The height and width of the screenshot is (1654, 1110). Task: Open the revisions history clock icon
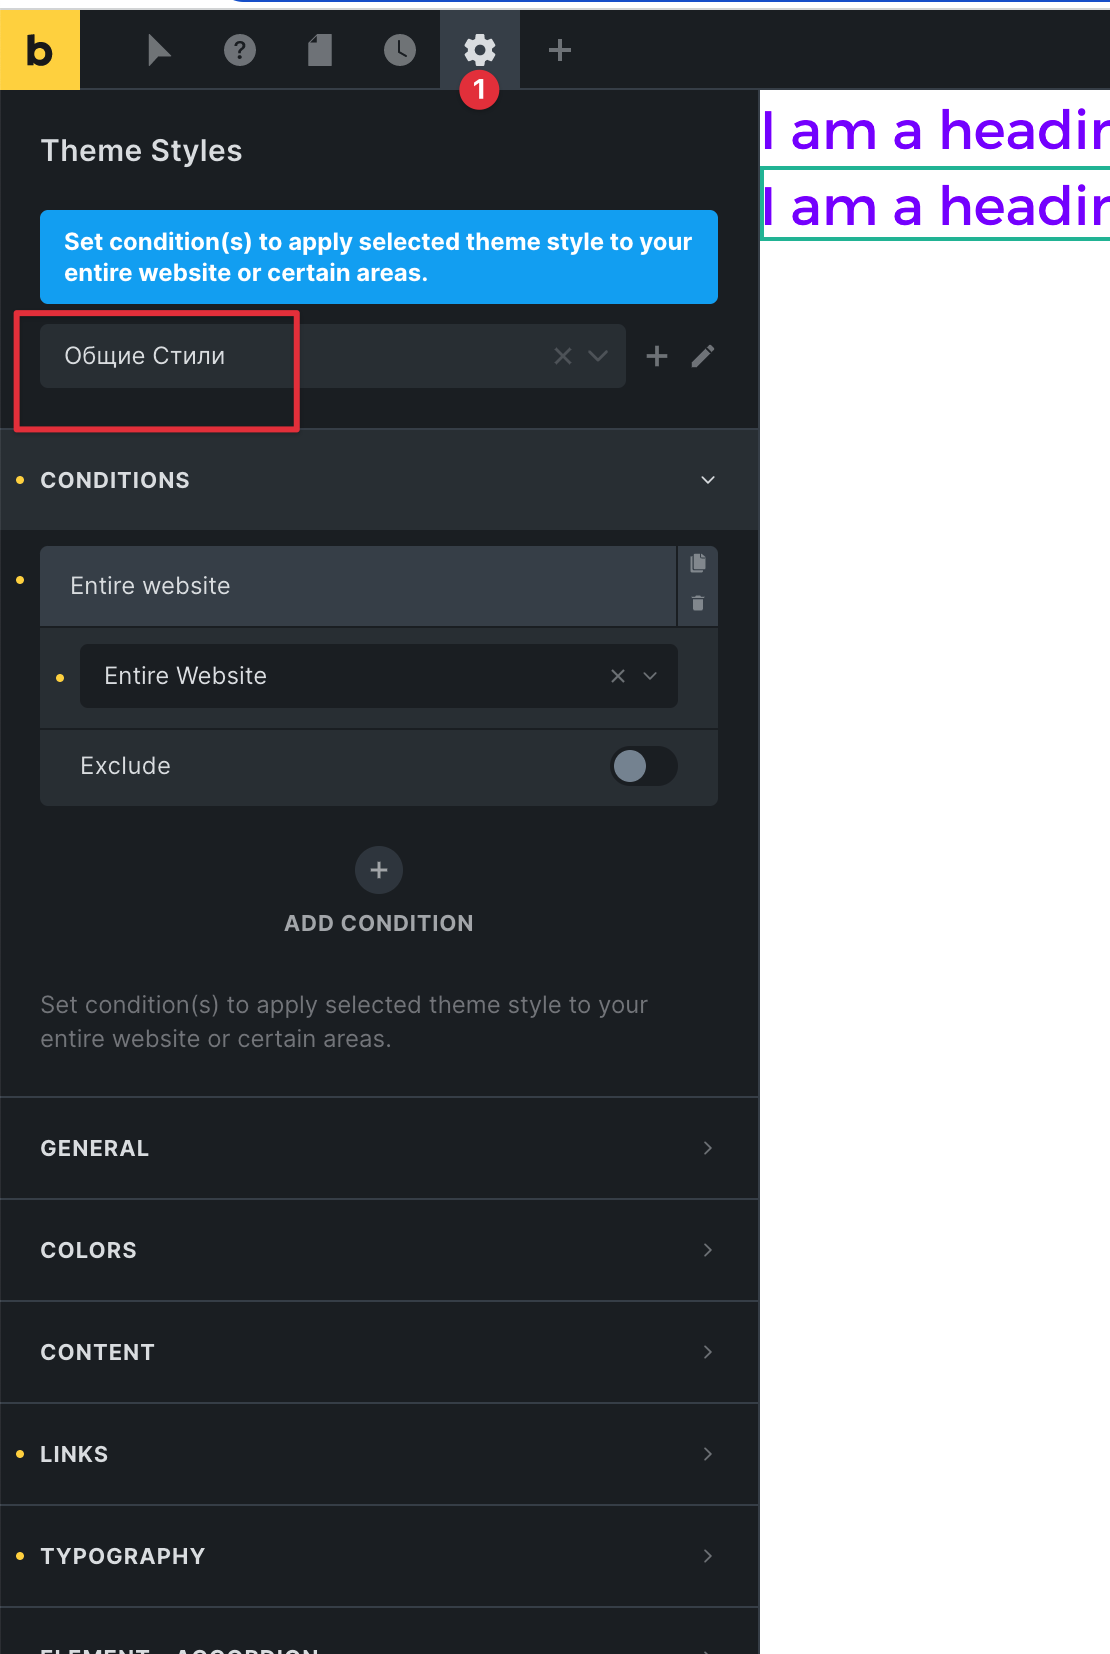(x=400, y=50)
